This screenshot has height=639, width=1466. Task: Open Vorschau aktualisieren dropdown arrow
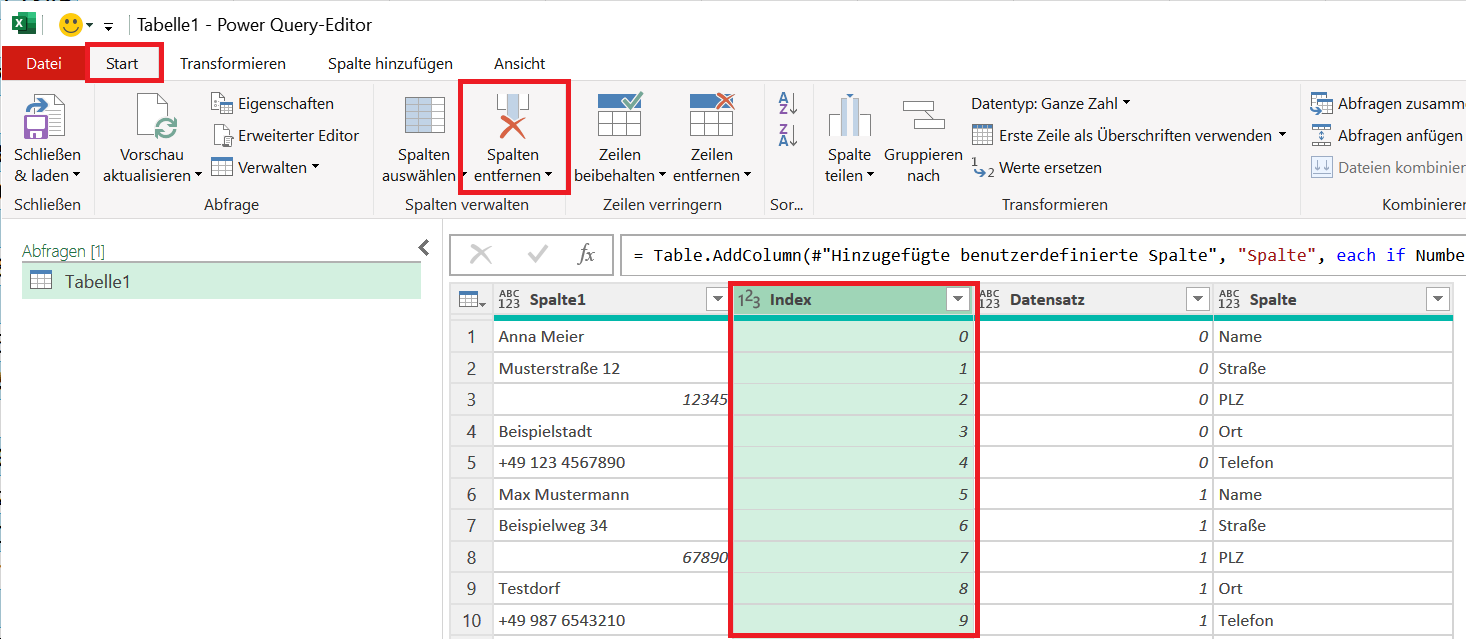tap(197, 176)
